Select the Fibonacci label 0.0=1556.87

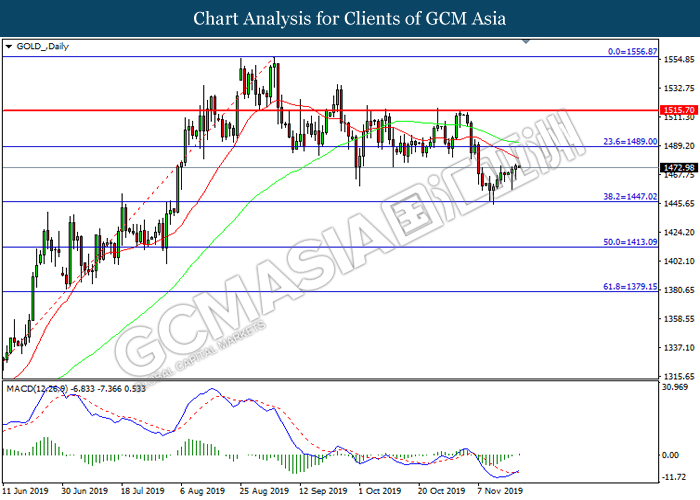[x=633, y=52]
